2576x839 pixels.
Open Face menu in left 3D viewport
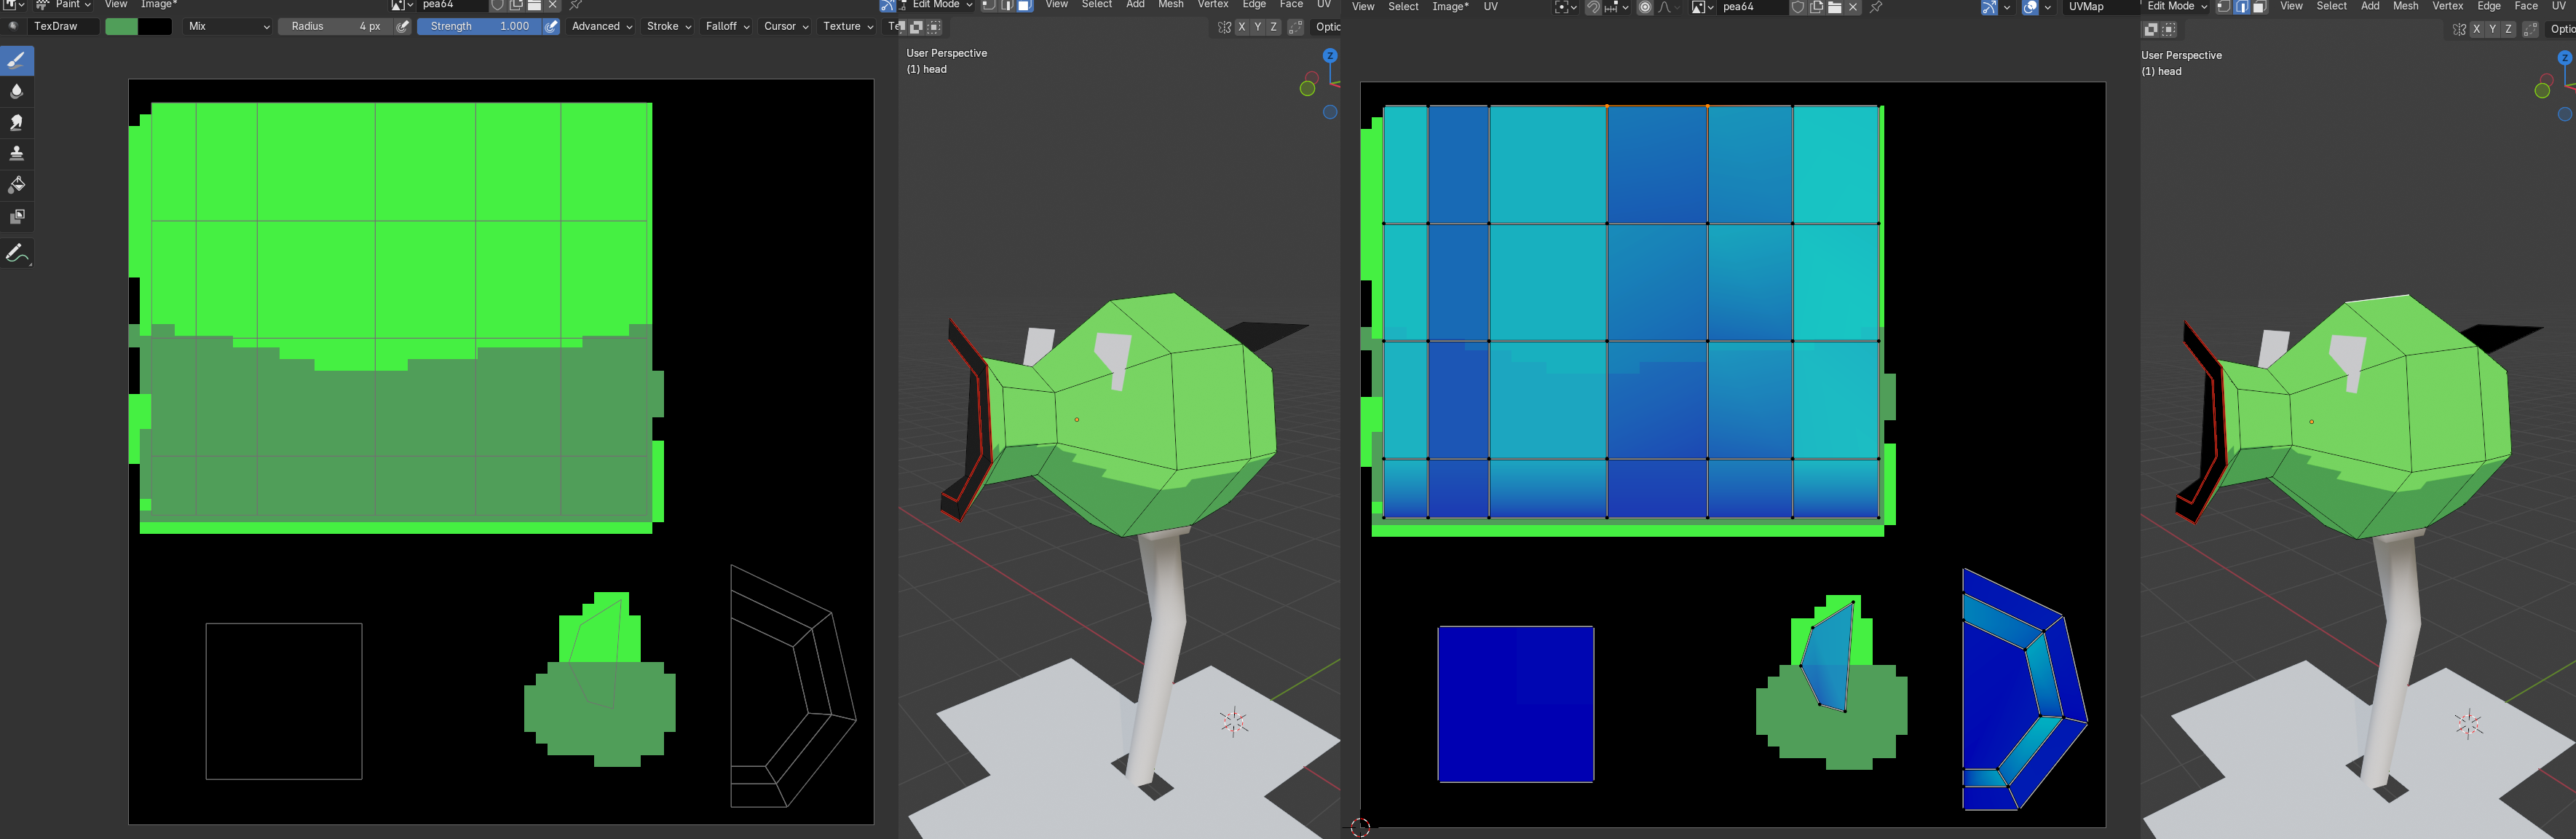point(1291,5)
